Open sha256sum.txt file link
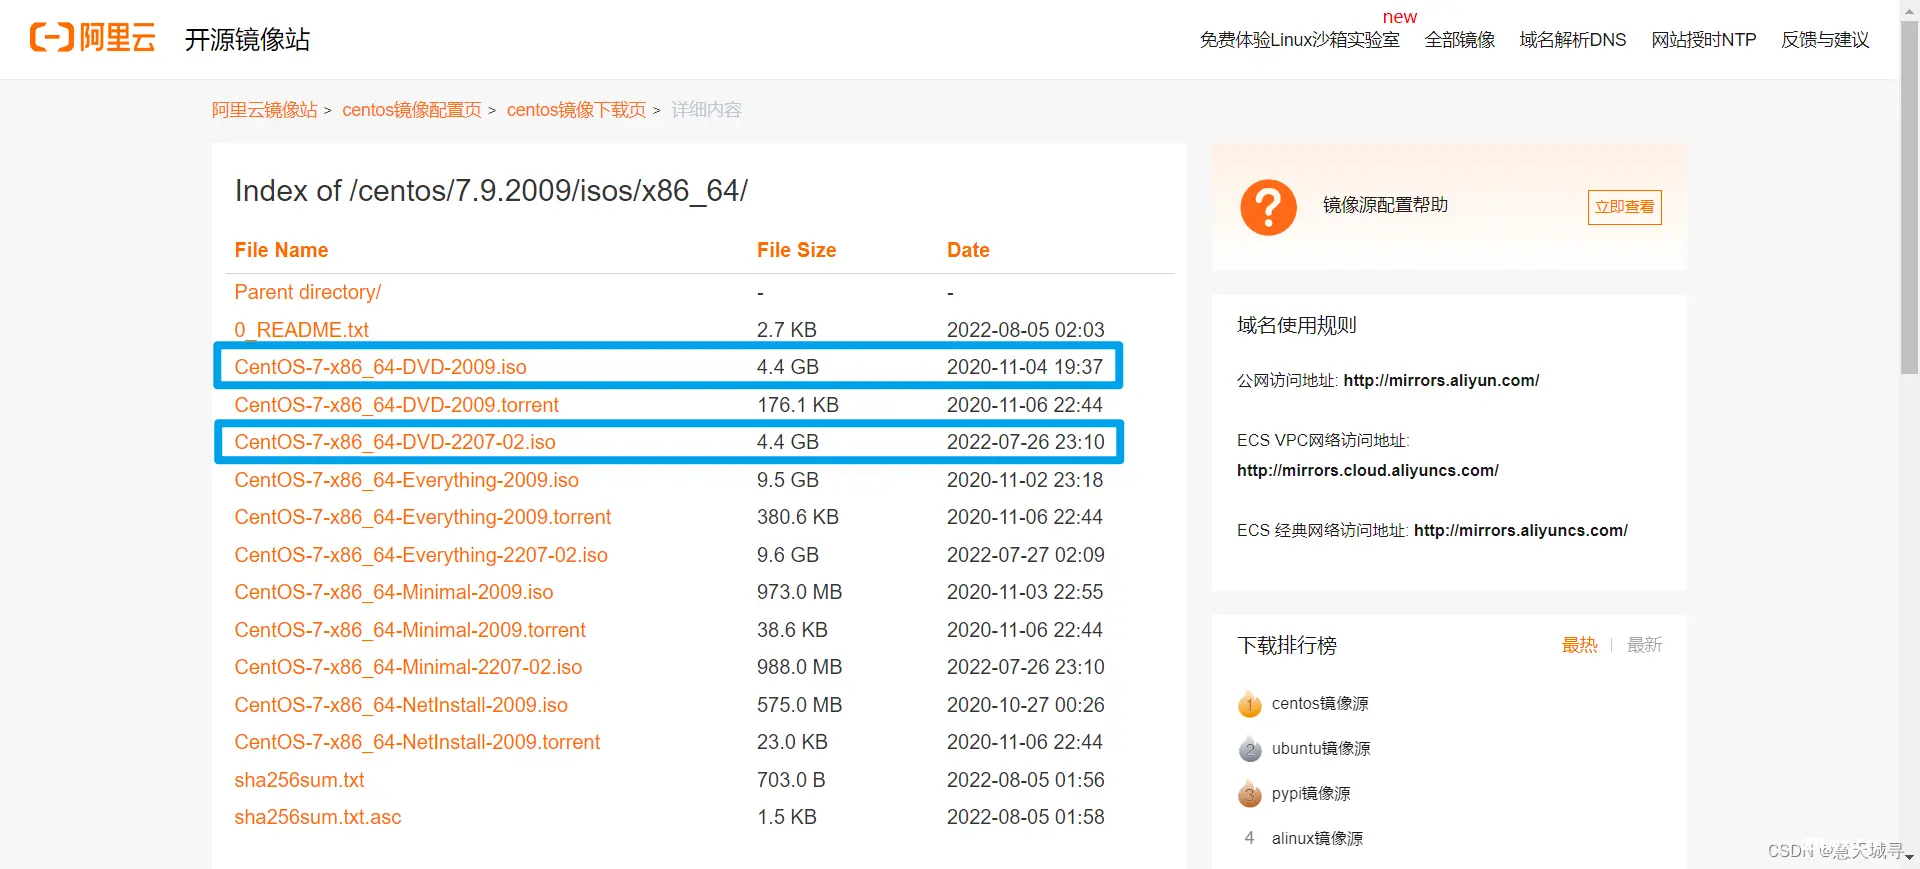Viewport: 1920px width, 869px height. 299,780
